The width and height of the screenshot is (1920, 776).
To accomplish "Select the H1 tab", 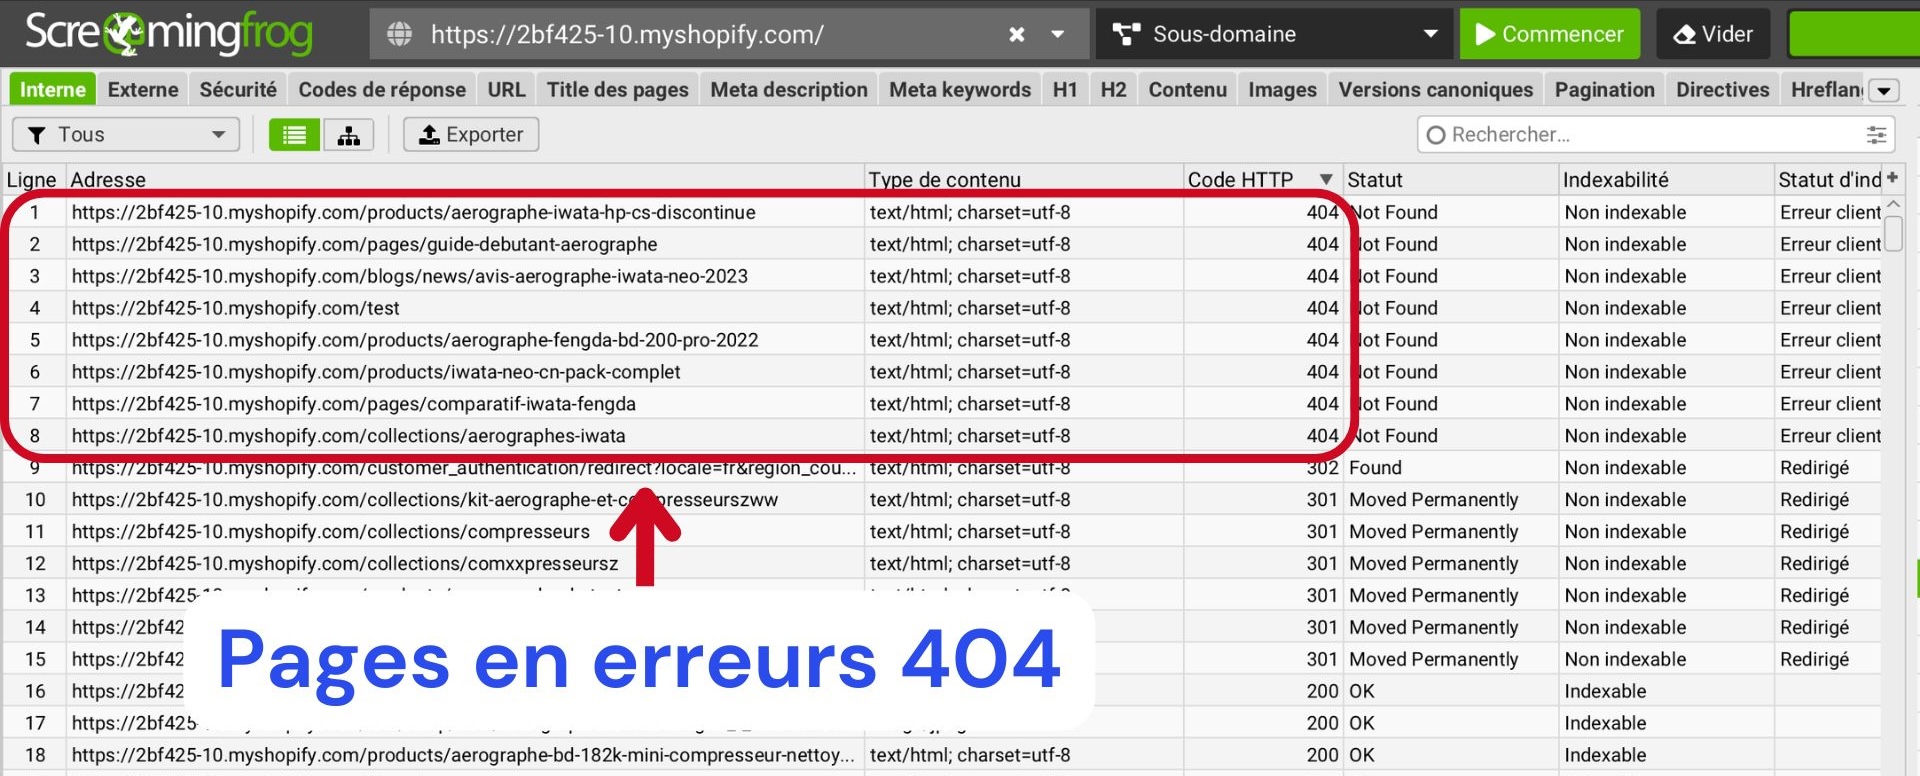I will coord(1065,89).
